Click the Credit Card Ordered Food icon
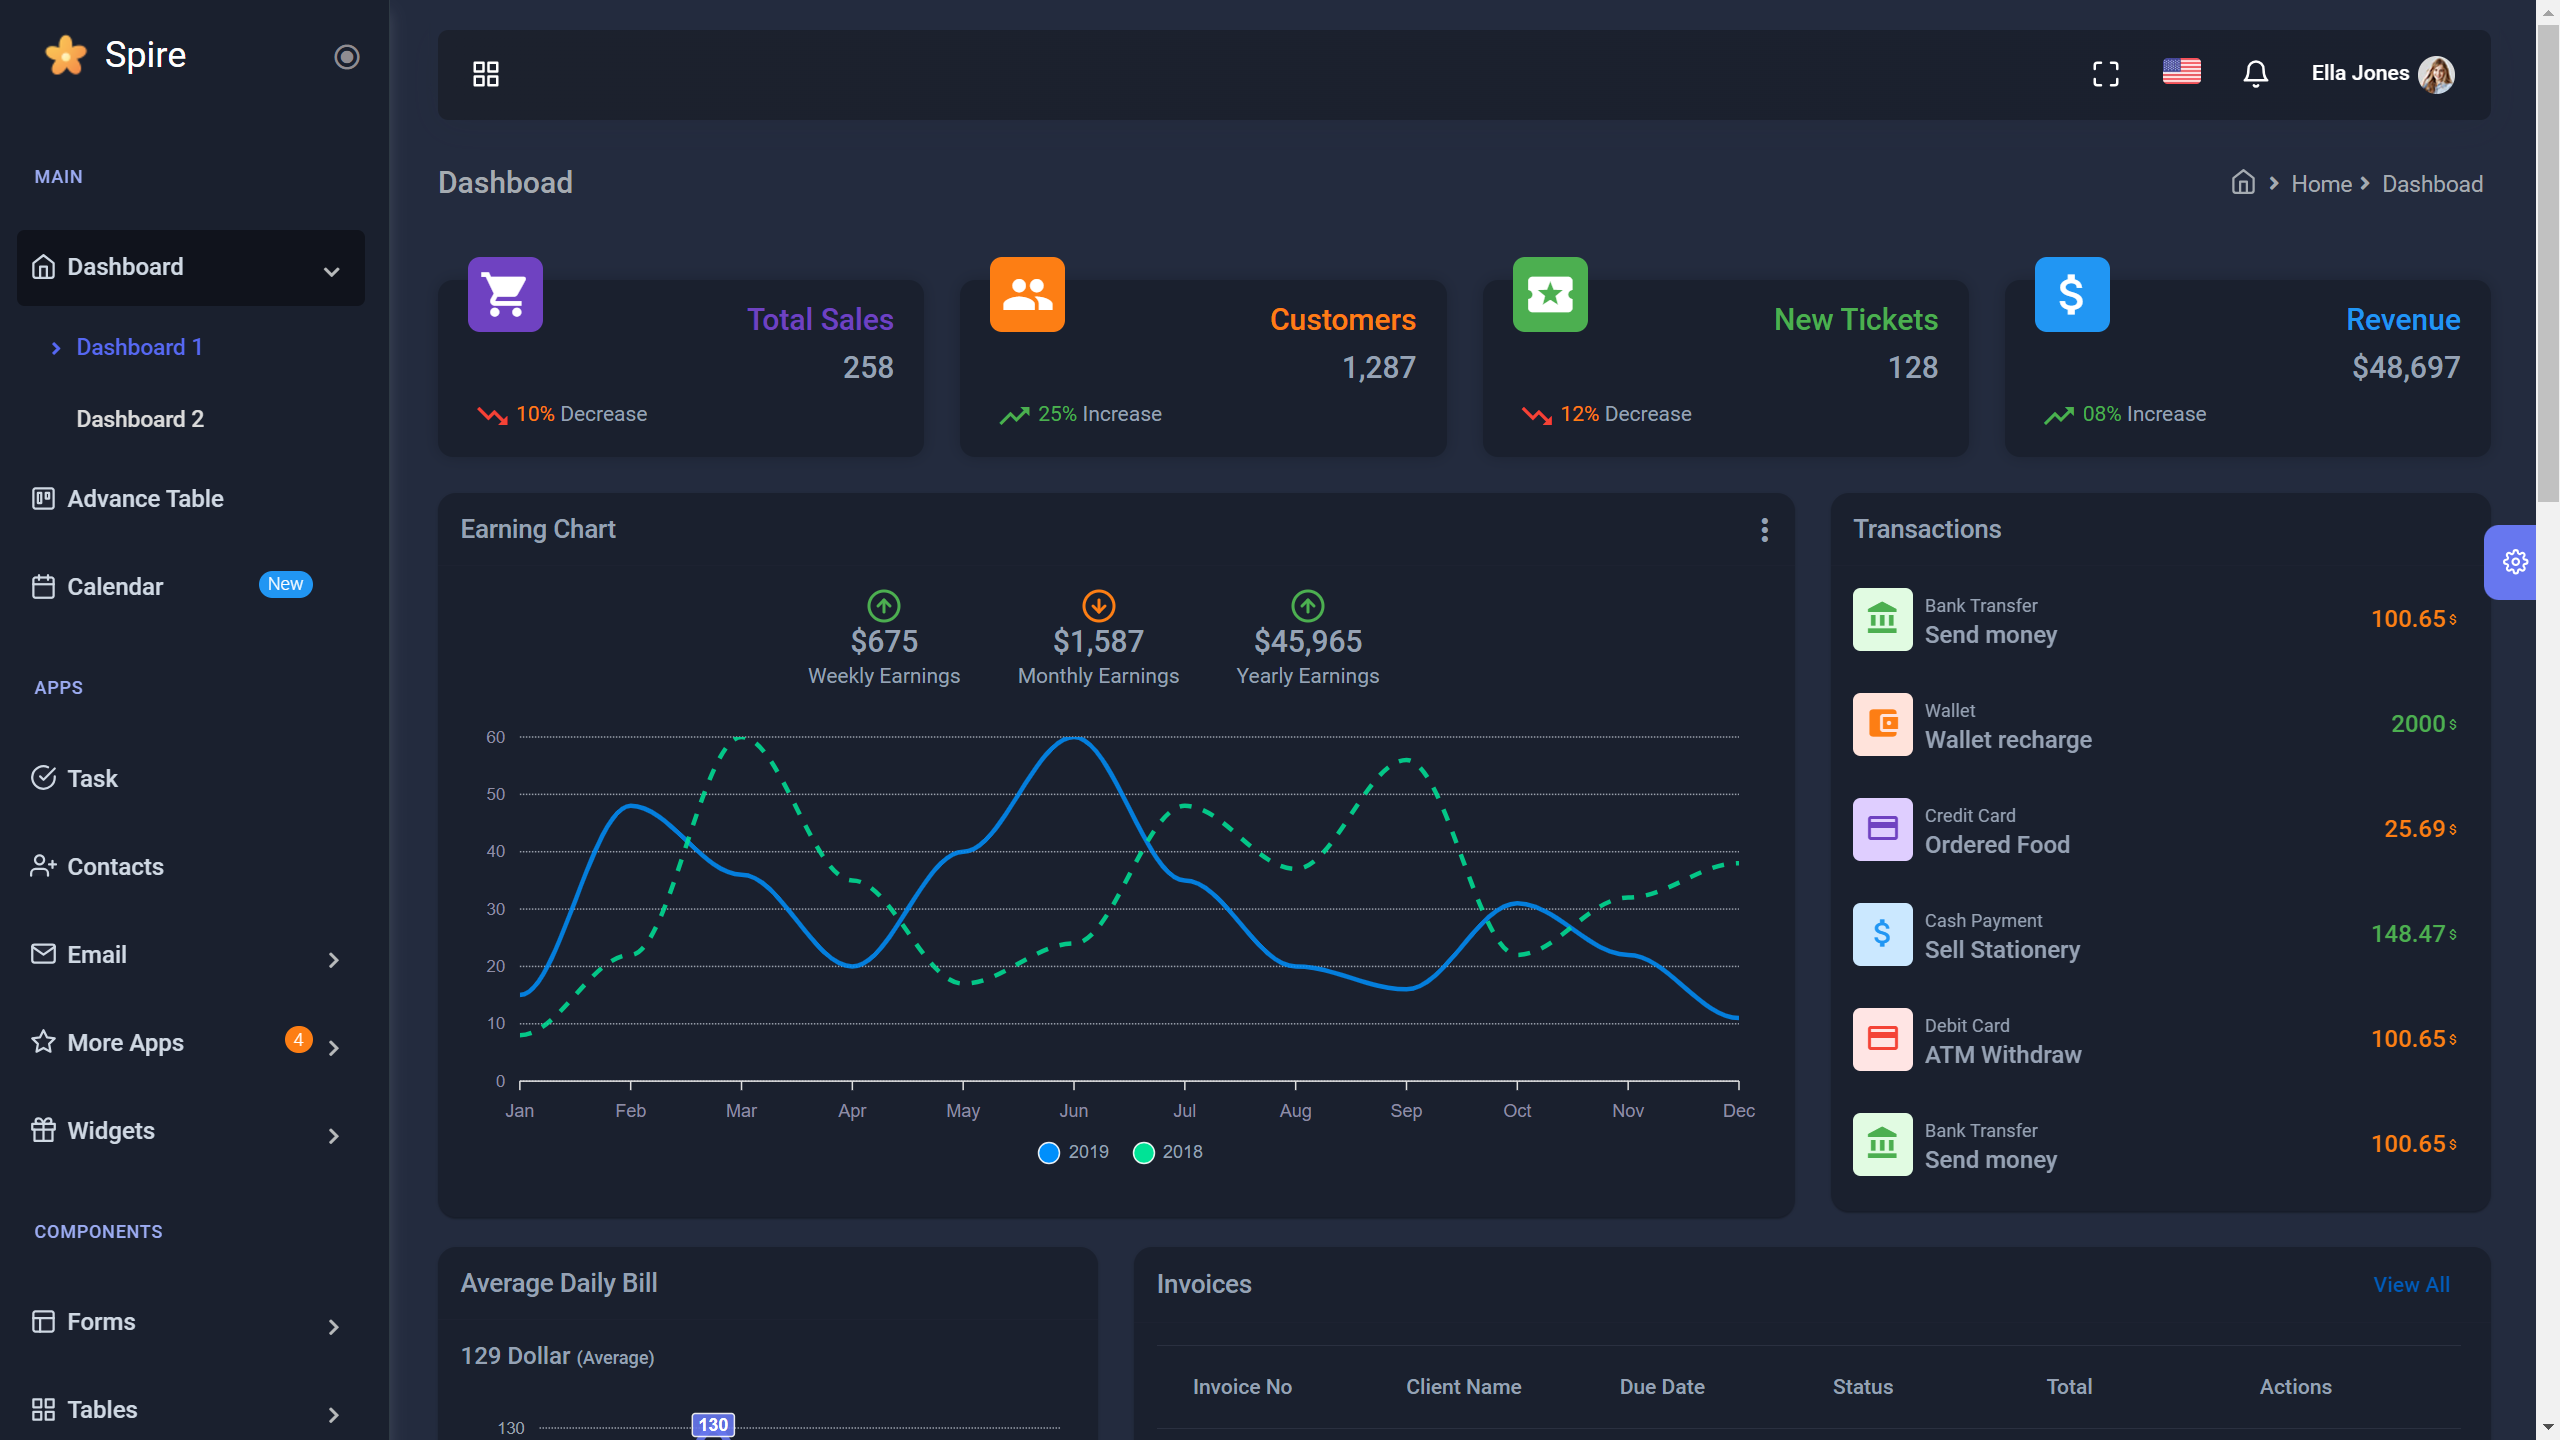This screenshot has height=1440, width=2560. coord(1883,829)
